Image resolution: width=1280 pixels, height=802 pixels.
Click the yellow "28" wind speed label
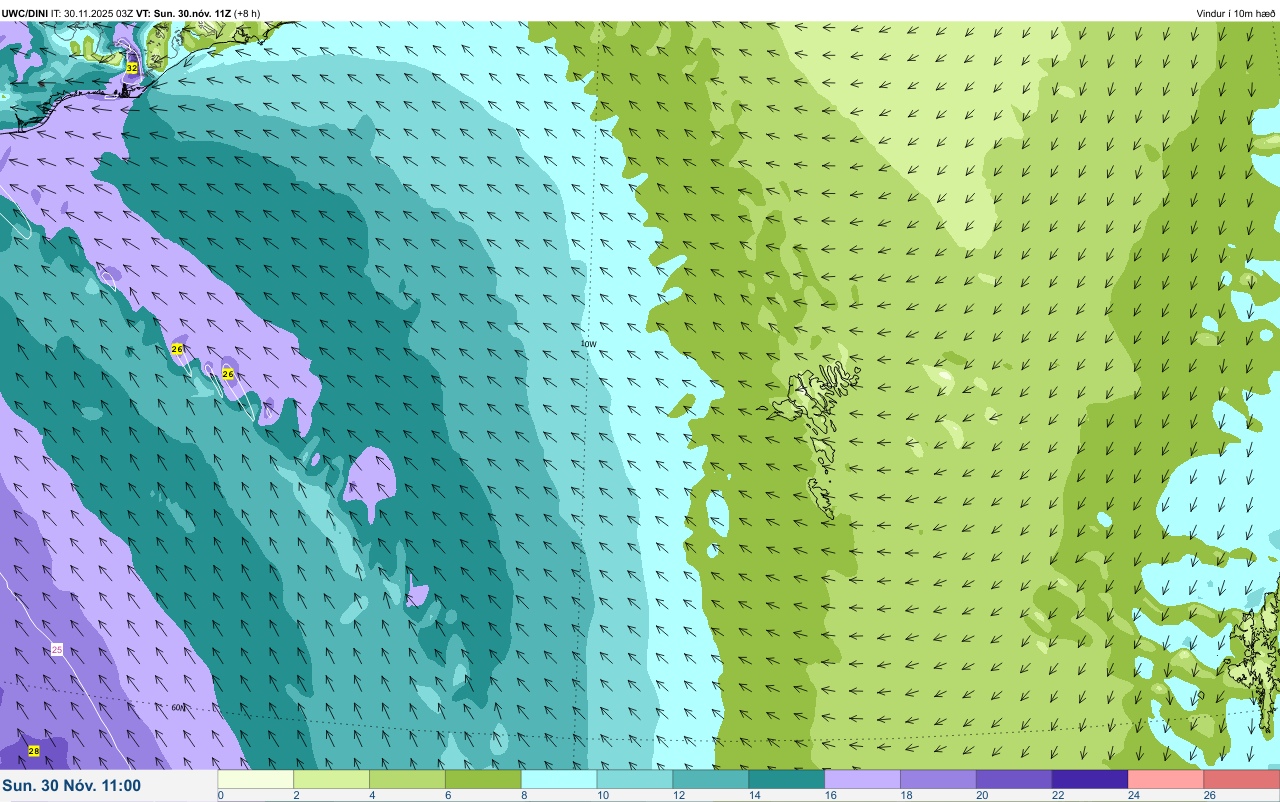(x=34, y=751)
